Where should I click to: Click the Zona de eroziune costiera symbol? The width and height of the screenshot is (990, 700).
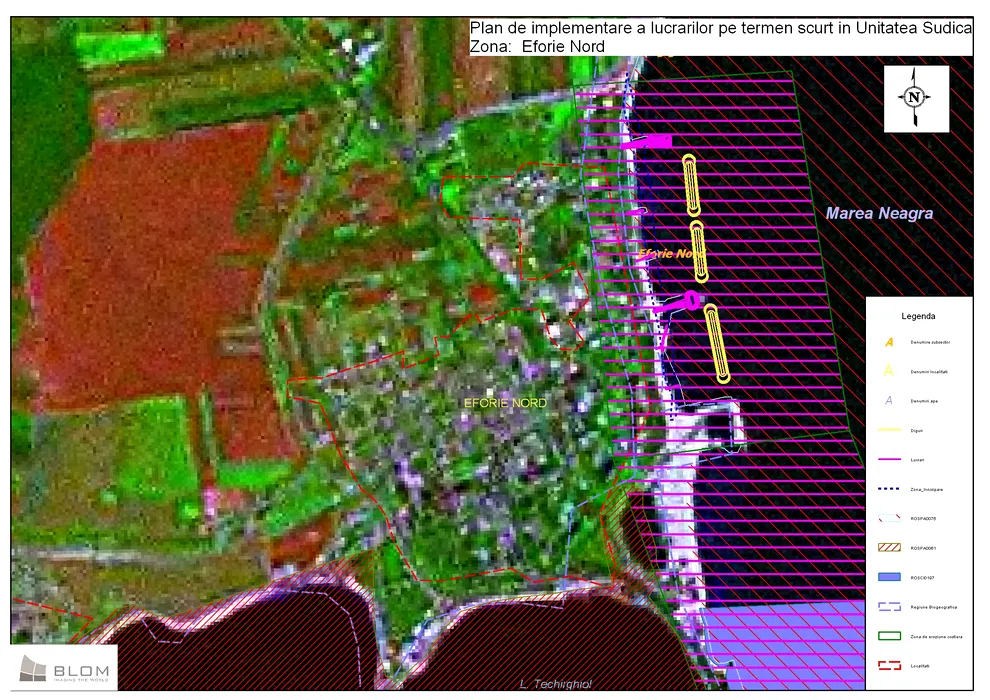889,634
